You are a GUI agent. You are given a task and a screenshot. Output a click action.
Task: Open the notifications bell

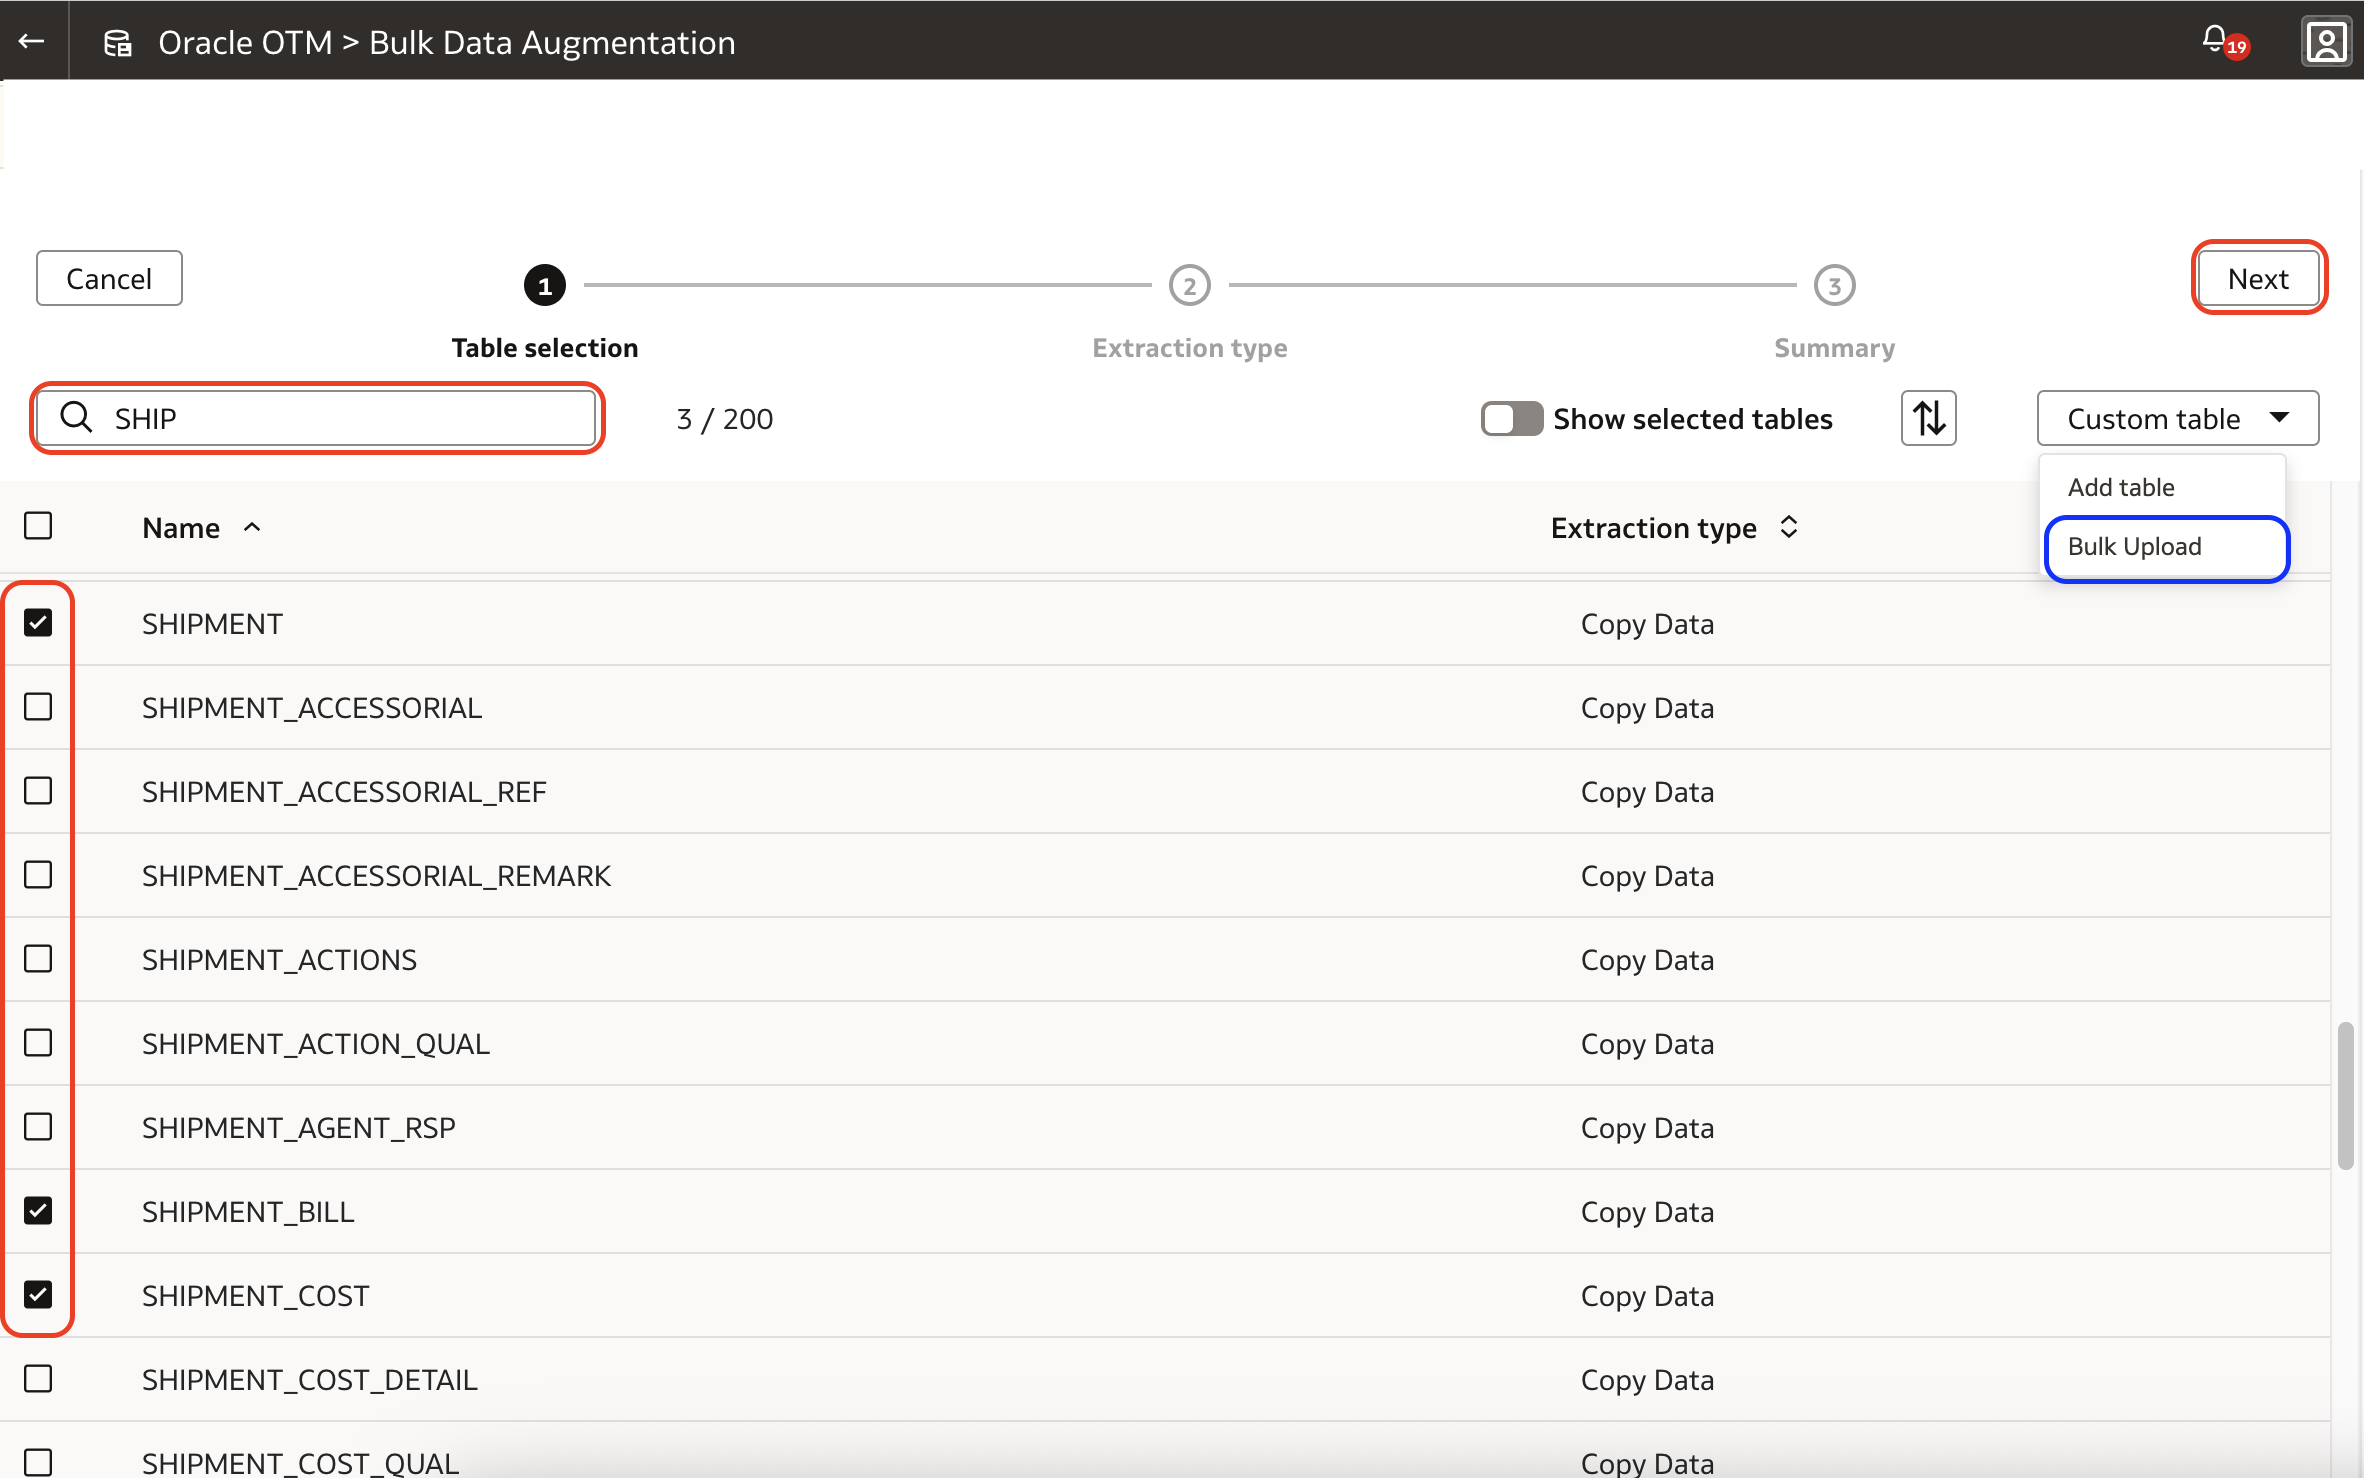(2214, 39)
